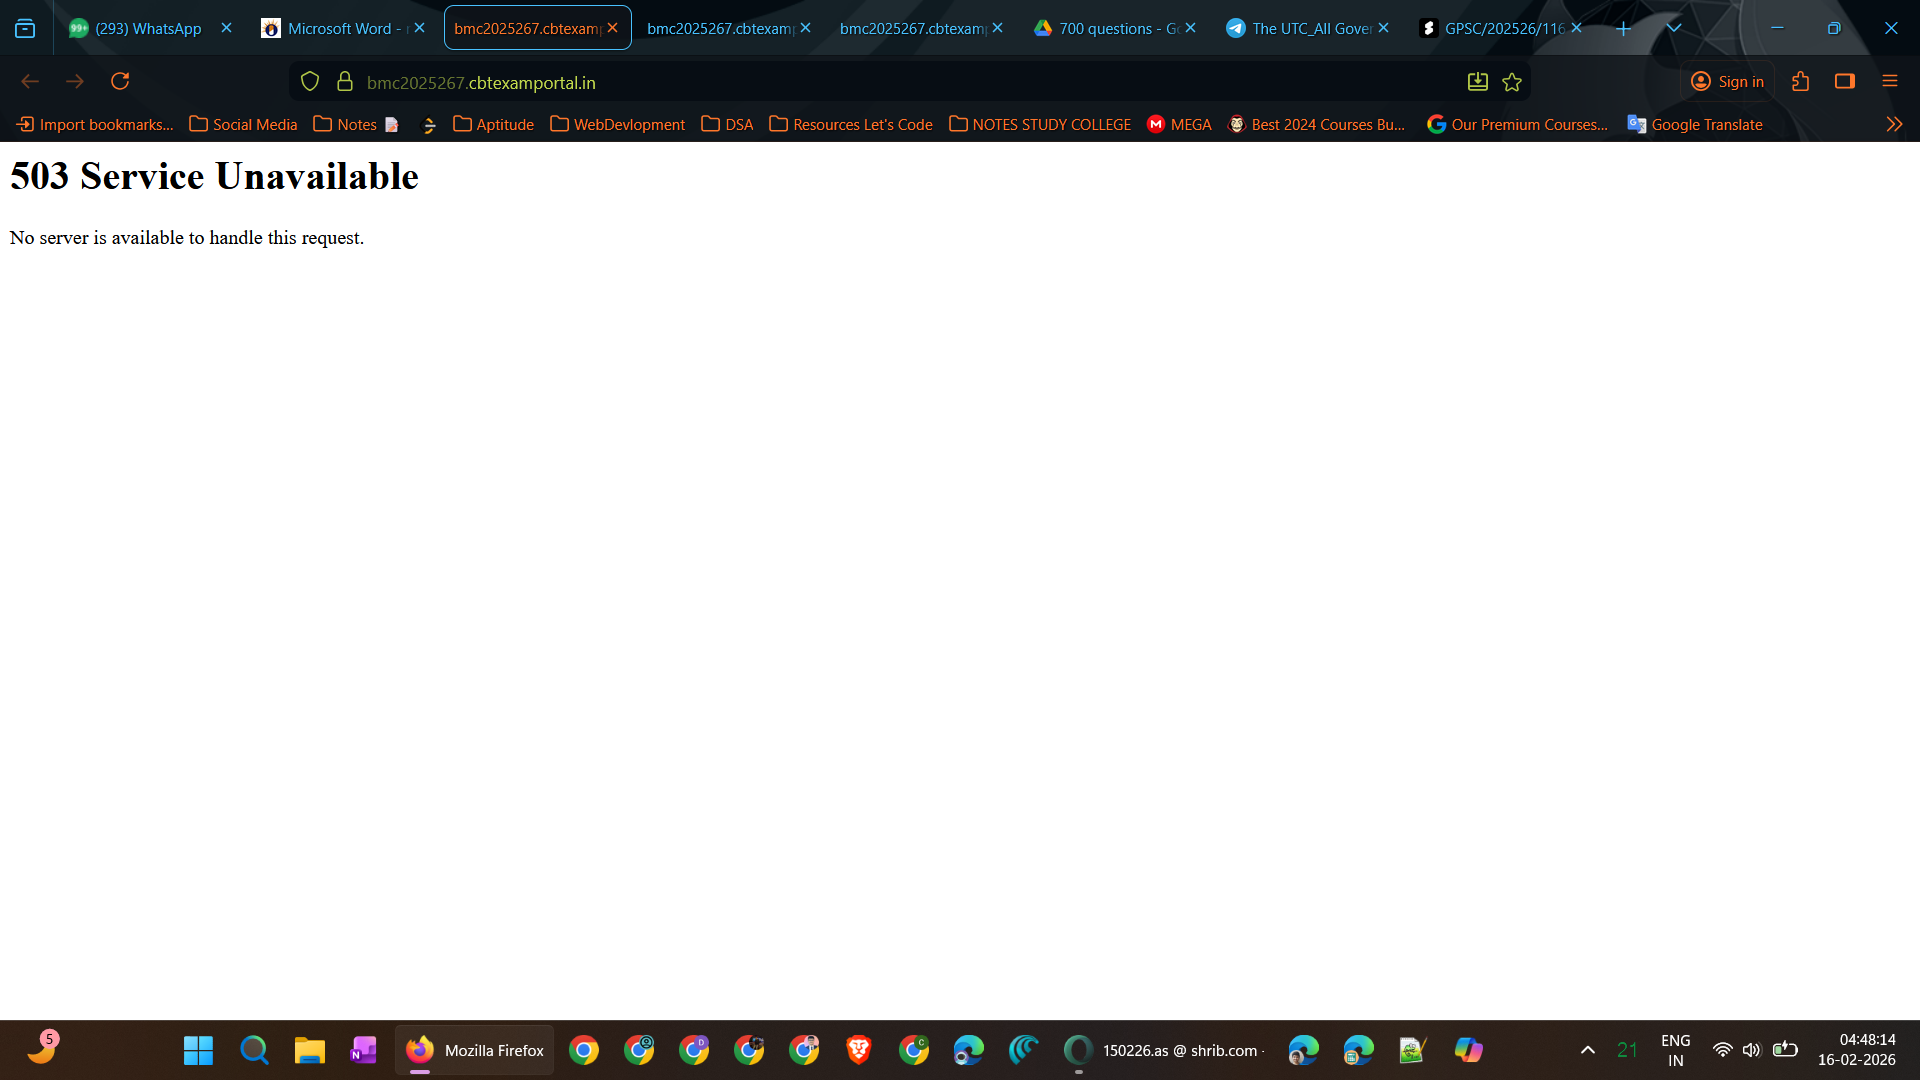Click the Sign in button
This screenshot has width=1920, height=1080.
coord(1728,82)
